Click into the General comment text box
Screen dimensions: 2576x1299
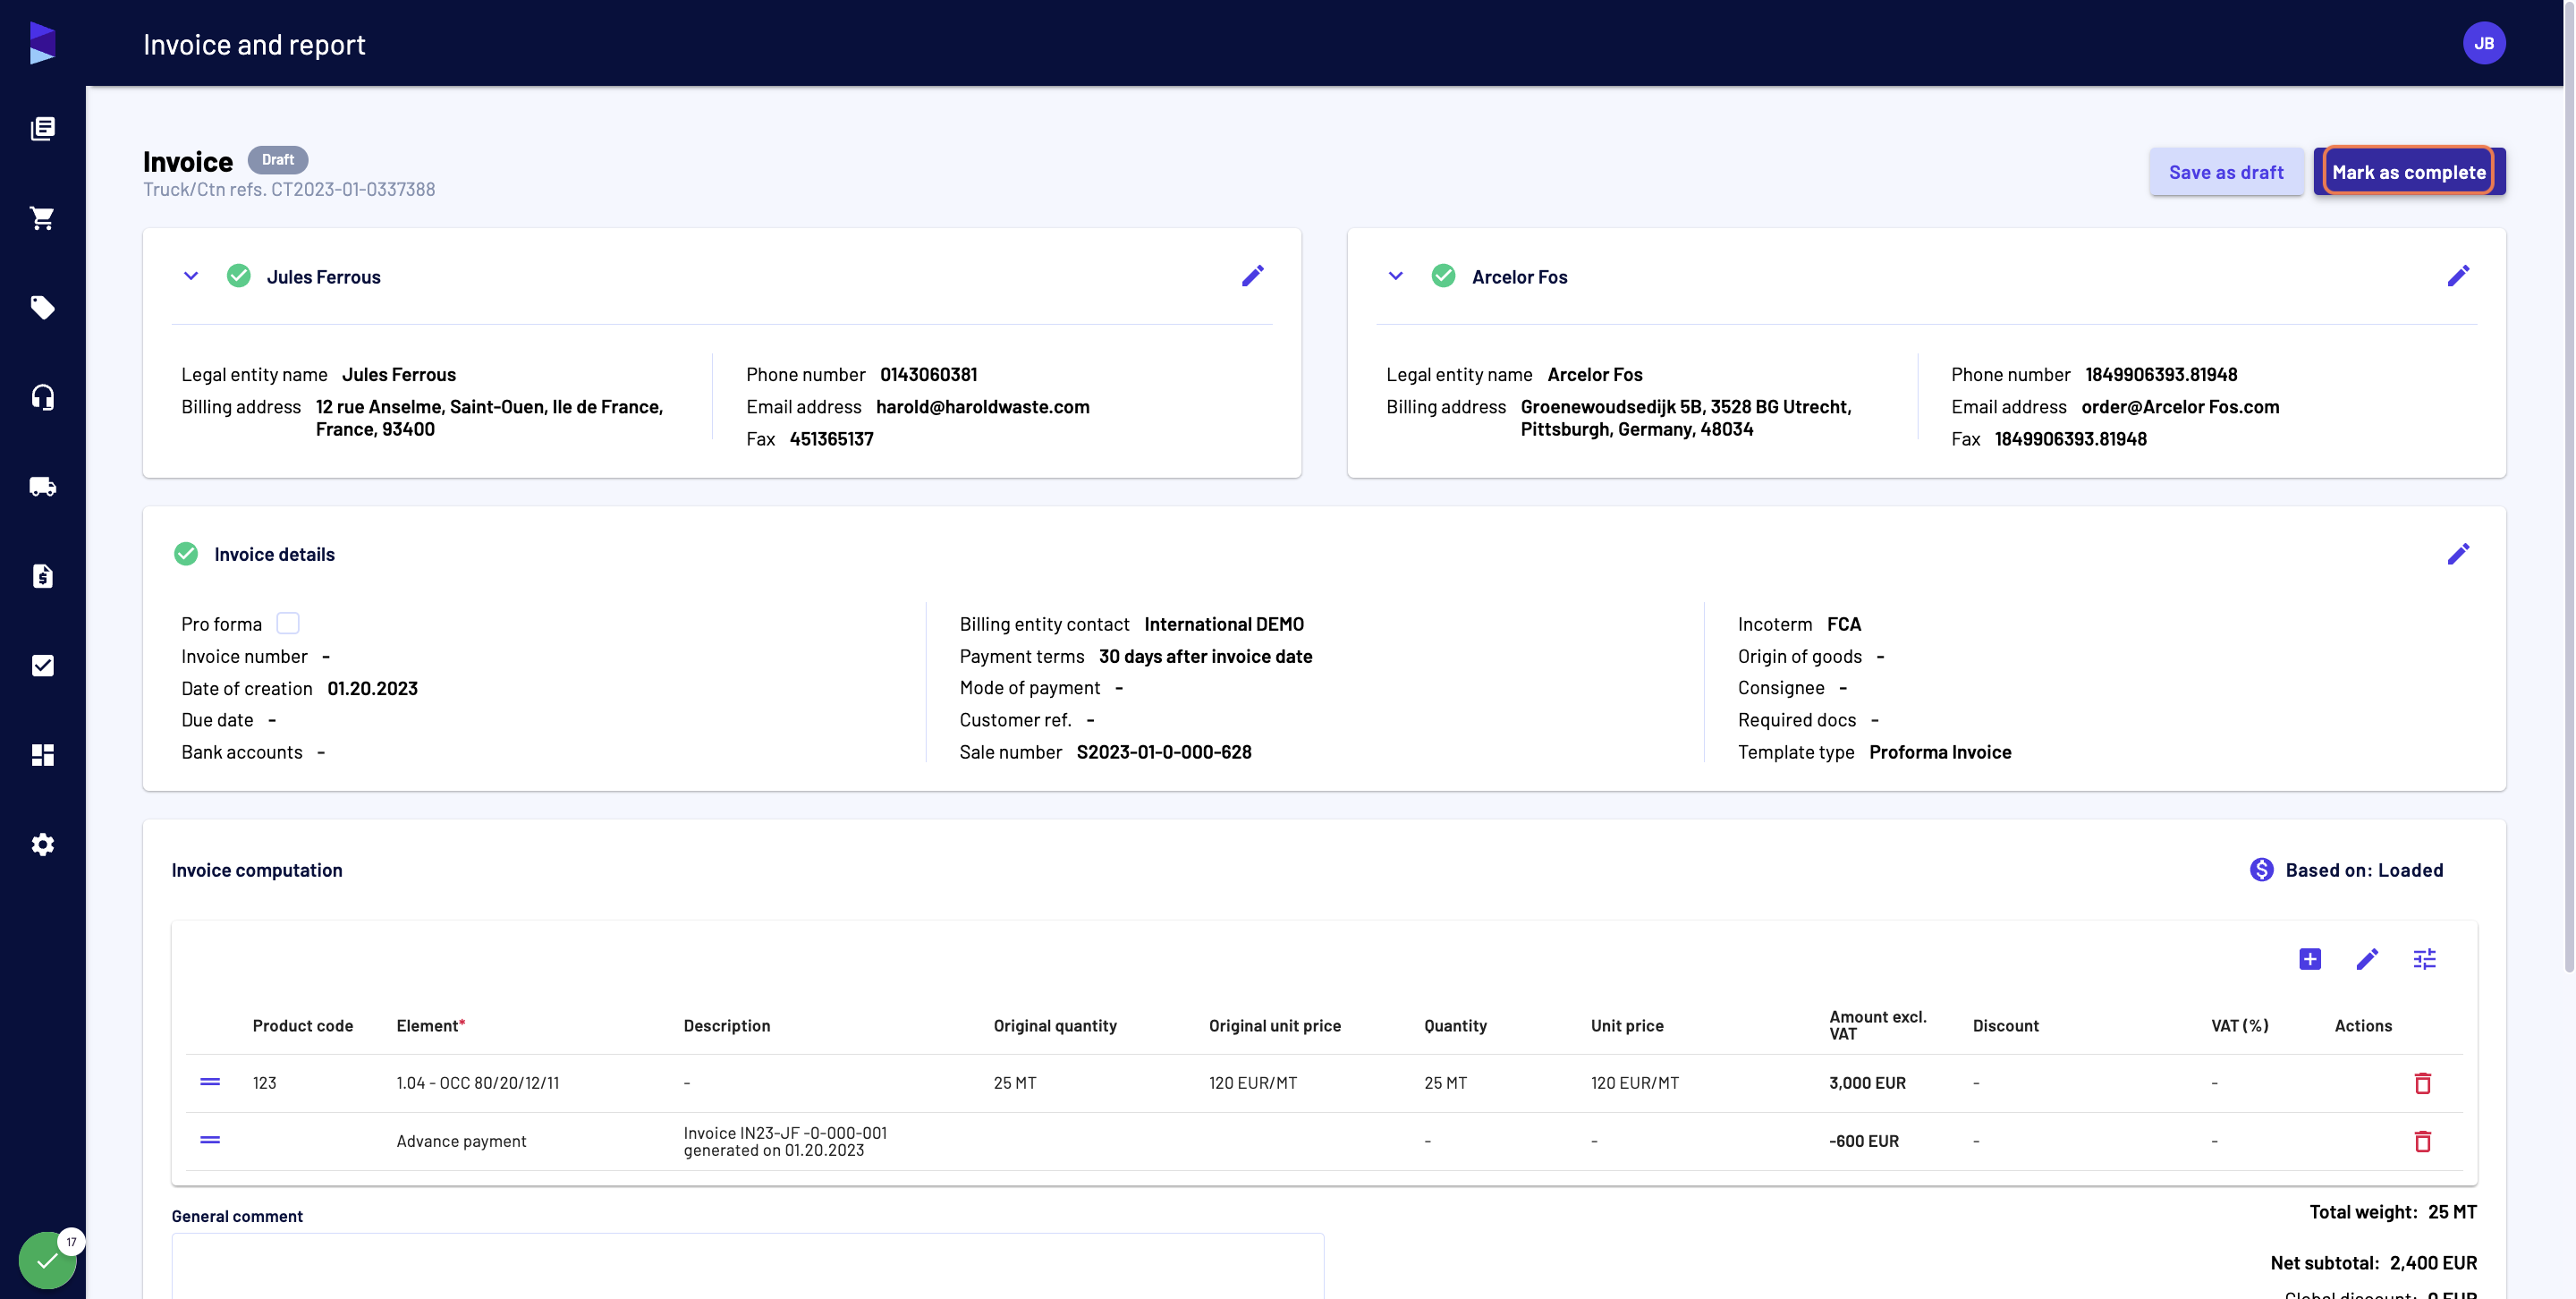(747, 1266)
